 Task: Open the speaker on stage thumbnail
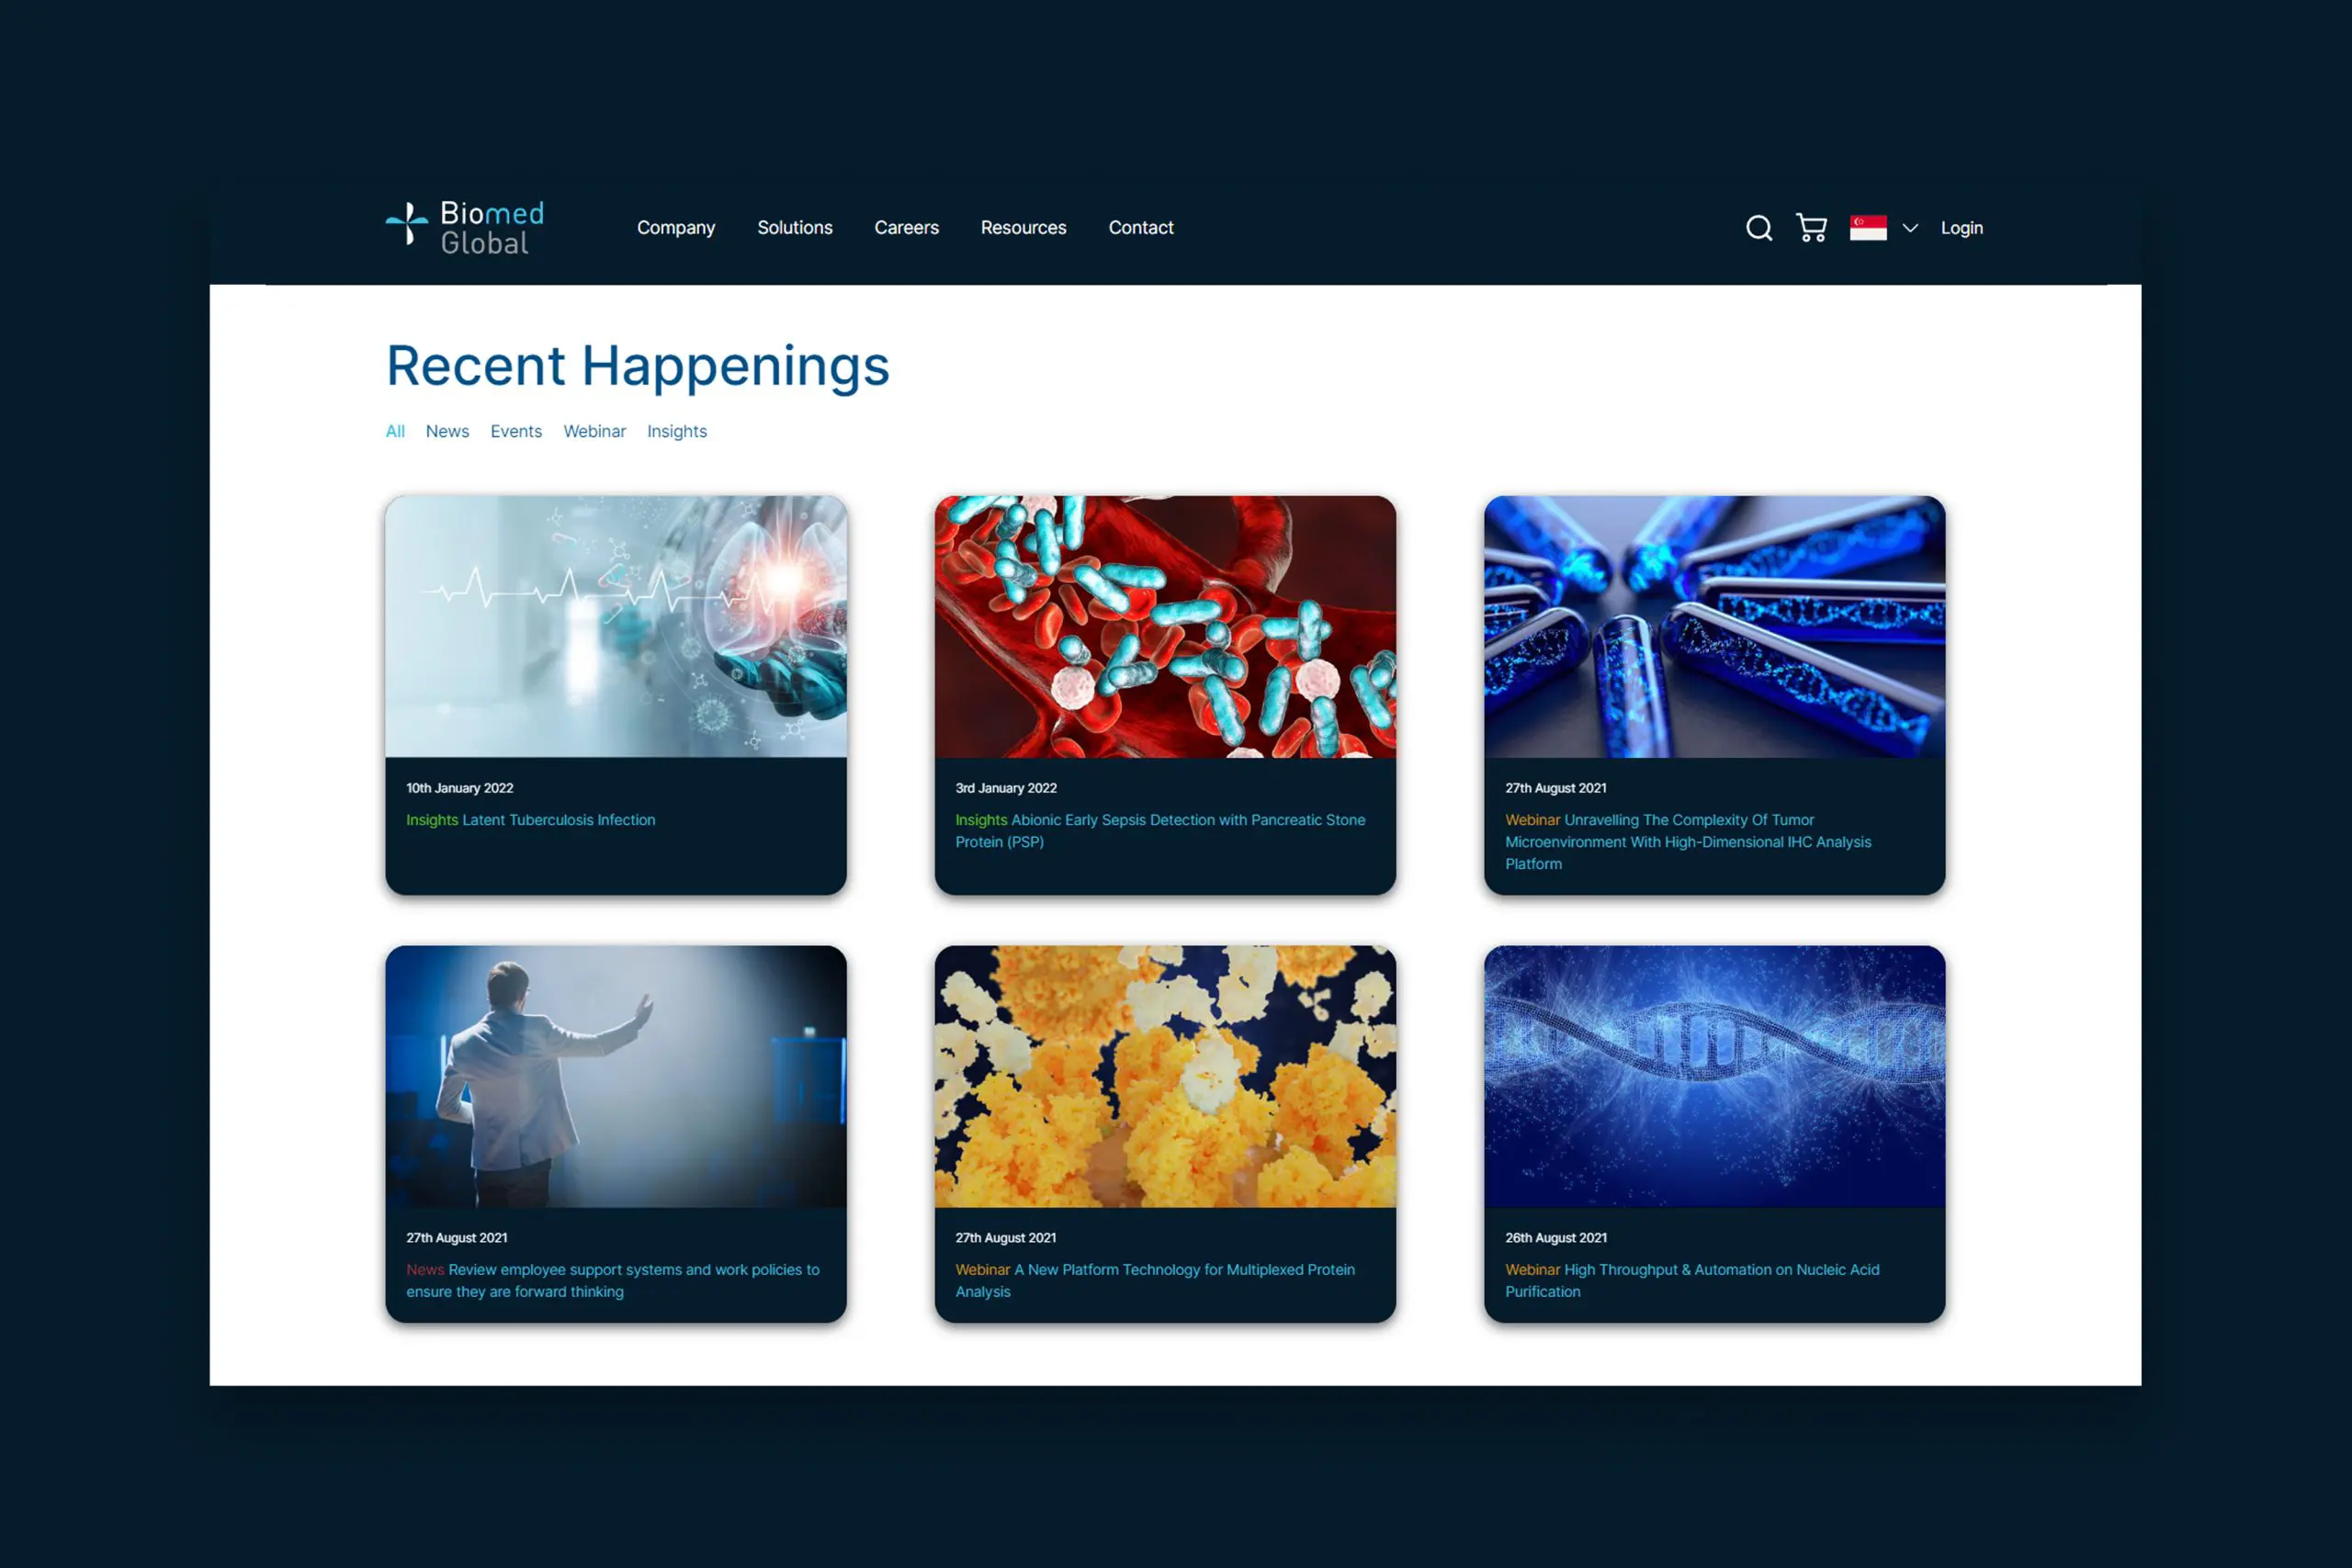(616, 1076)
